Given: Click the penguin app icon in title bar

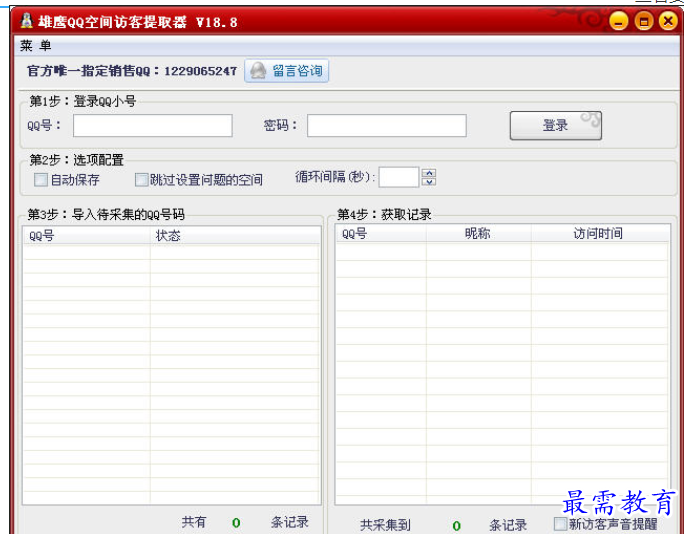Looking at the screenshot, I should coord(26,21).
